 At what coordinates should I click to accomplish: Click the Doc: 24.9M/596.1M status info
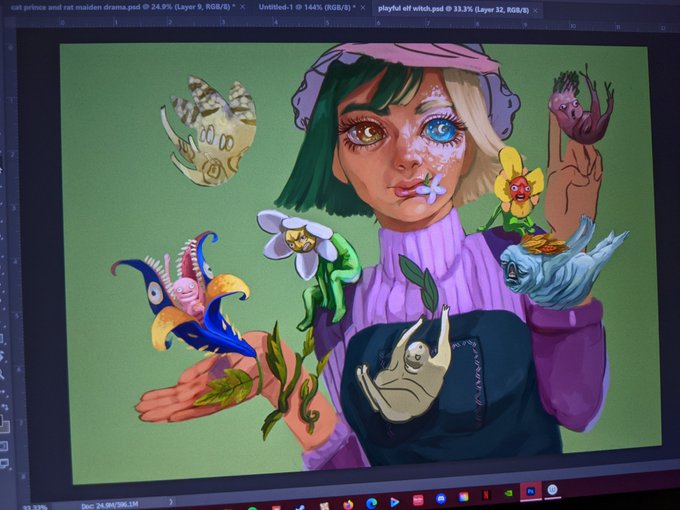[x=109, y=504]
